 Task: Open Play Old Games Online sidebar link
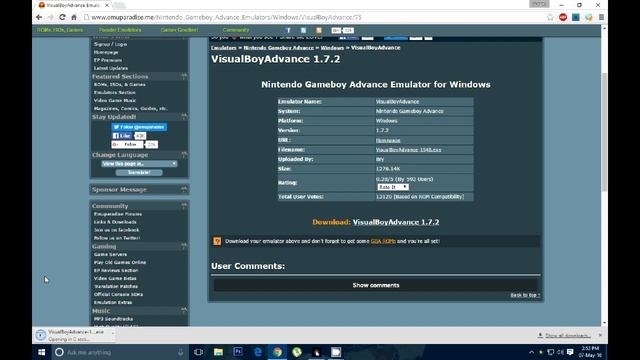coord(120,262)
